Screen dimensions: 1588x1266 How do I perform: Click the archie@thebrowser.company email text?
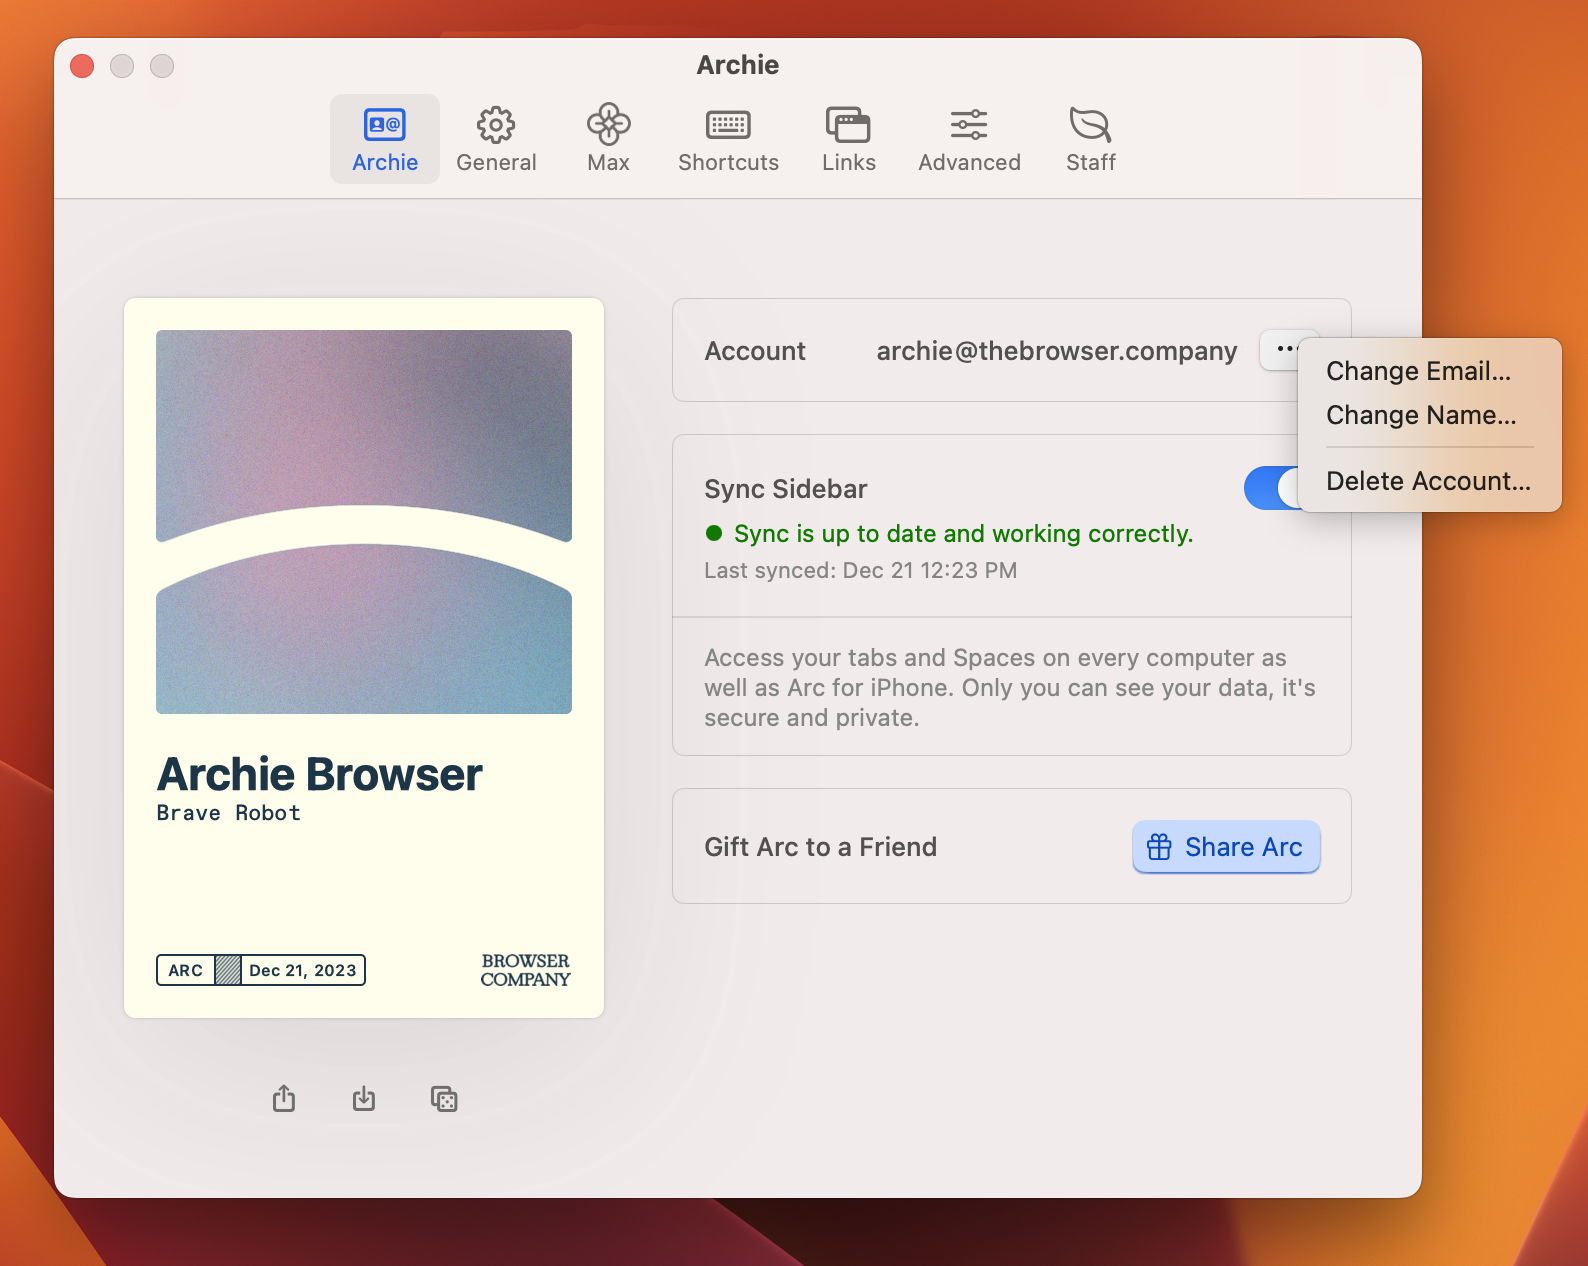[1056, 351]
